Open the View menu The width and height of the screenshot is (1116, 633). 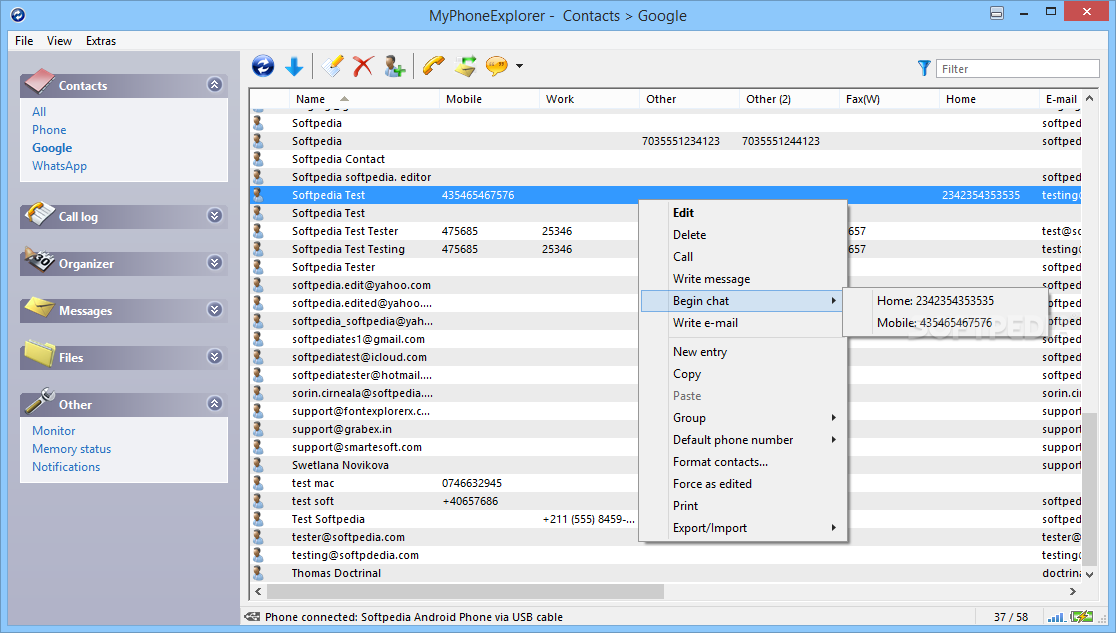(x=59, y=41)
